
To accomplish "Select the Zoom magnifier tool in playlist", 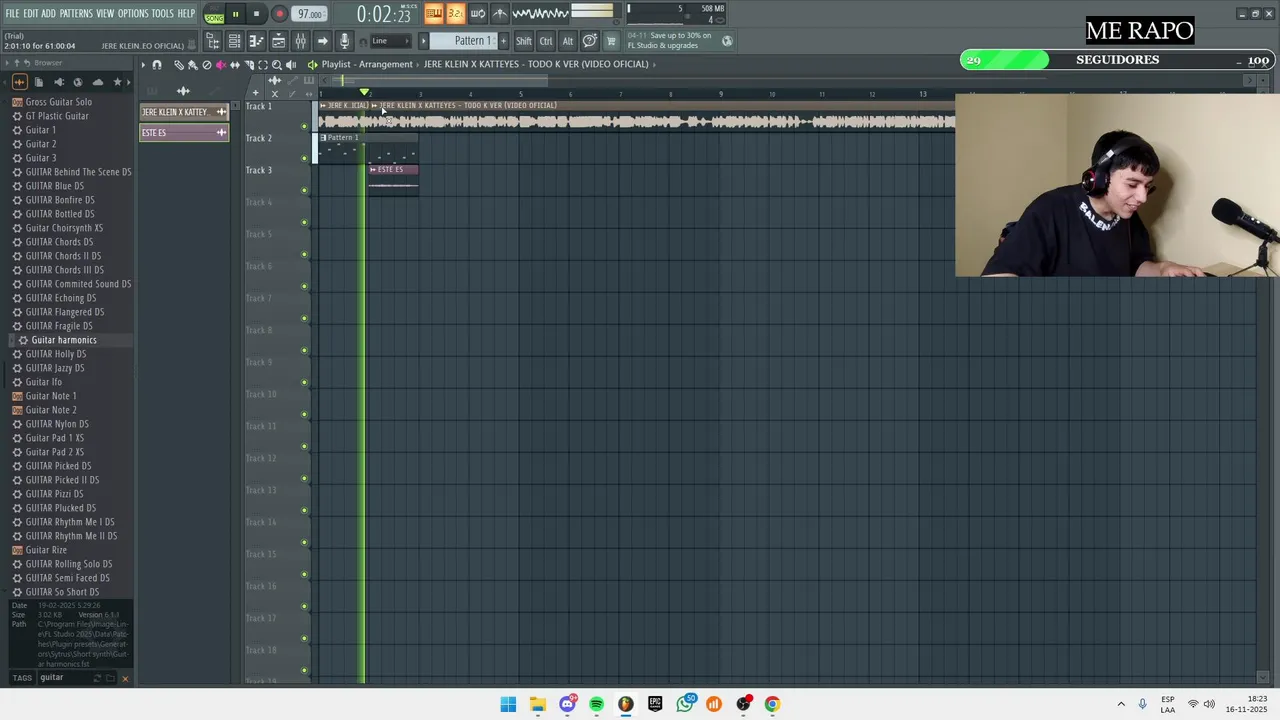I will [277, 65].
